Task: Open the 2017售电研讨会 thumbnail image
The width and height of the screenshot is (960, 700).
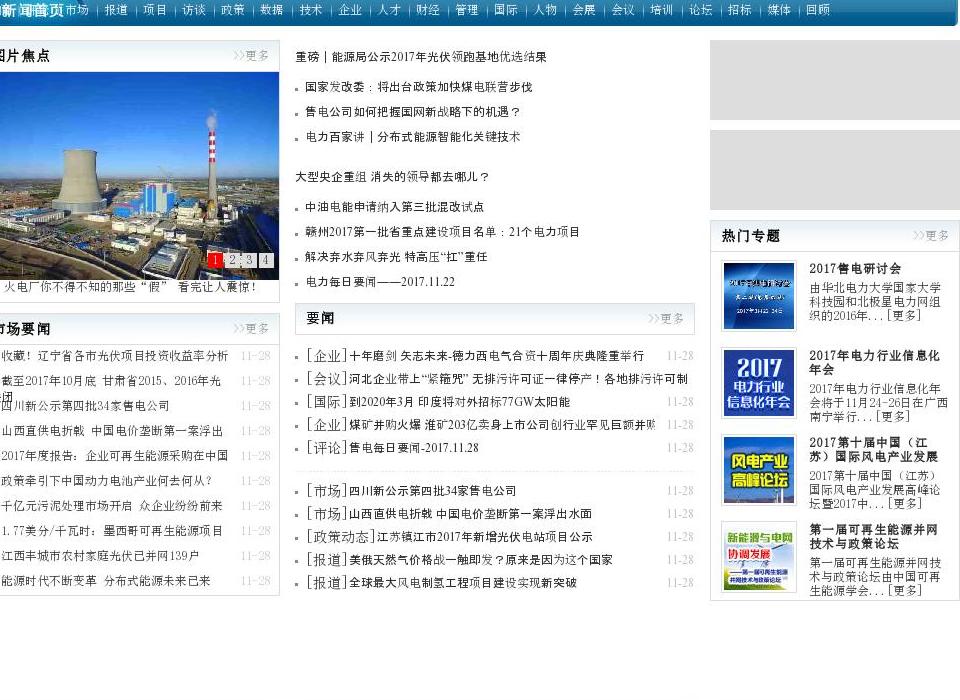Action: pos(759,296)
